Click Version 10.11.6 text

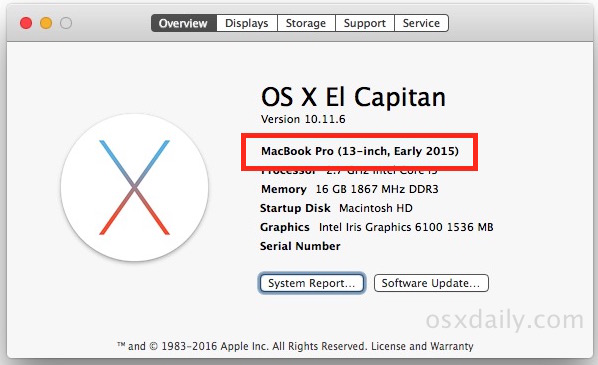coord(303,119)
